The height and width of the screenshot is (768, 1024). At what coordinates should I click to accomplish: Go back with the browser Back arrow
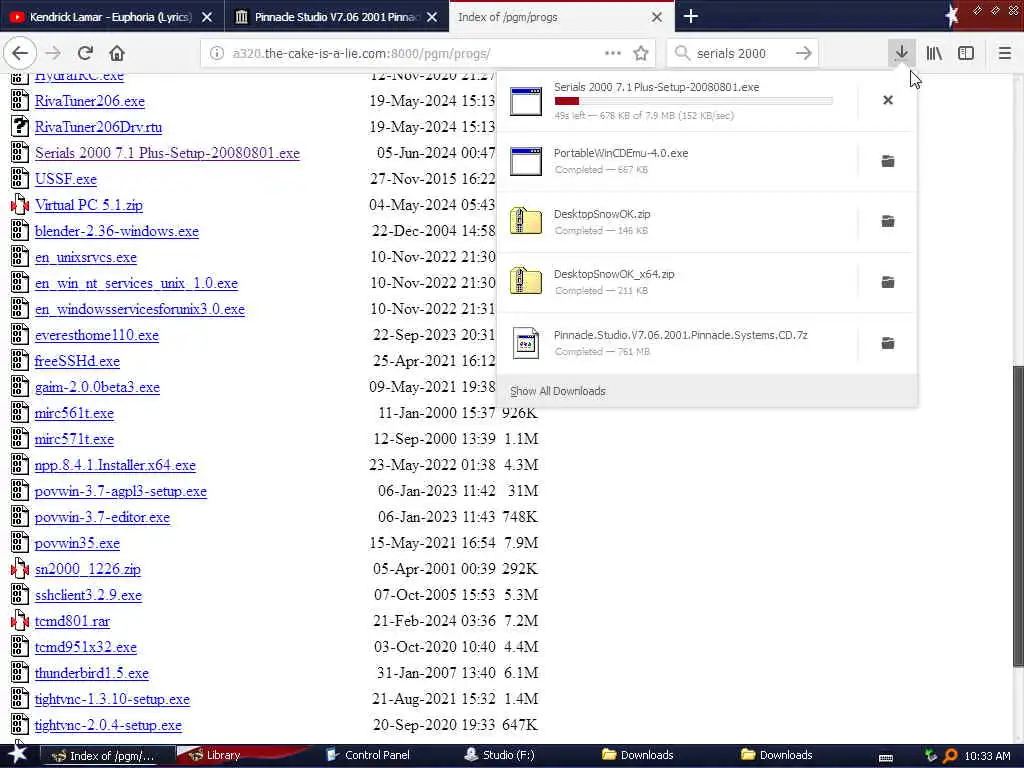coord(20,53)
